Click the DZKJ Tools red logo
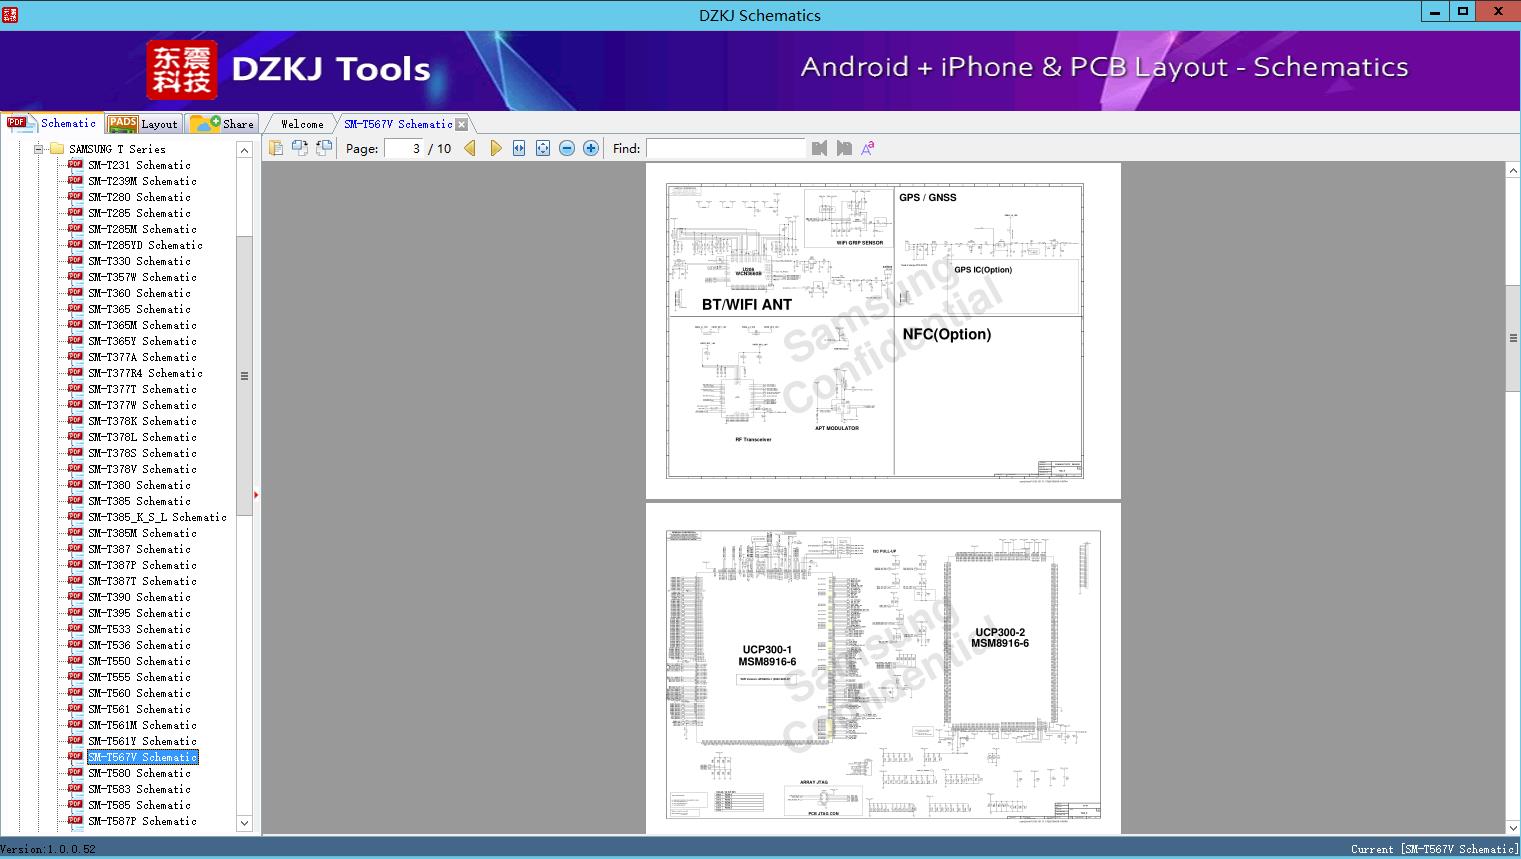1521x859 pixels. (x=182, y=70)
